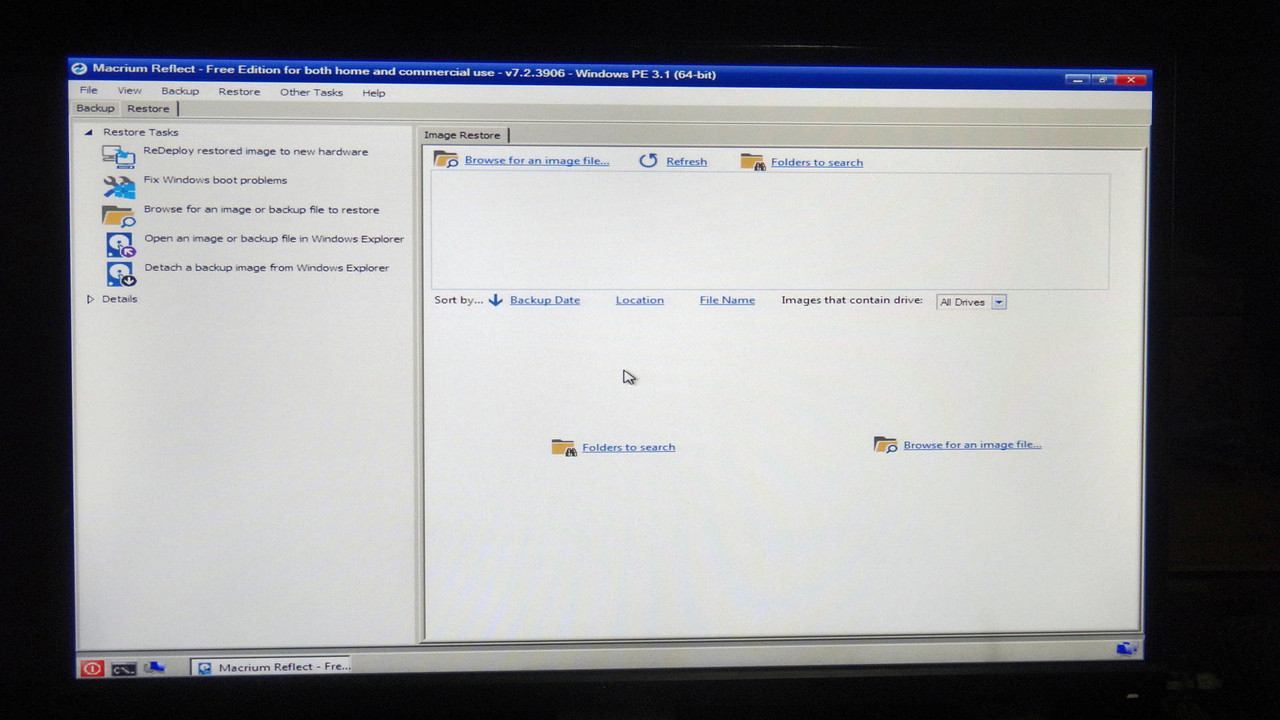This screenshot has height=720, width=1280.
Task: Click top Browse for an image file link
Action: point(537,161)
